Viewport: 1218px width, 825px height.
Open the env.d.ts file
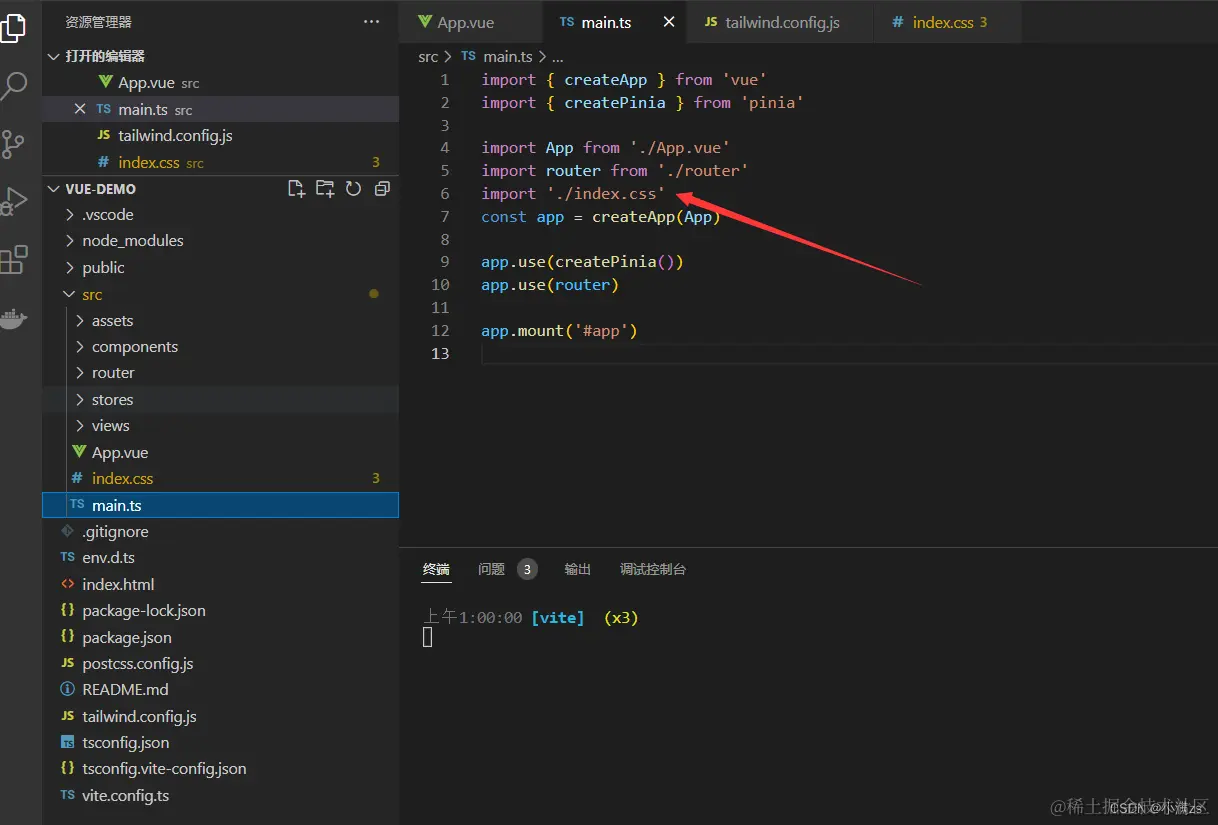(220, 557)
